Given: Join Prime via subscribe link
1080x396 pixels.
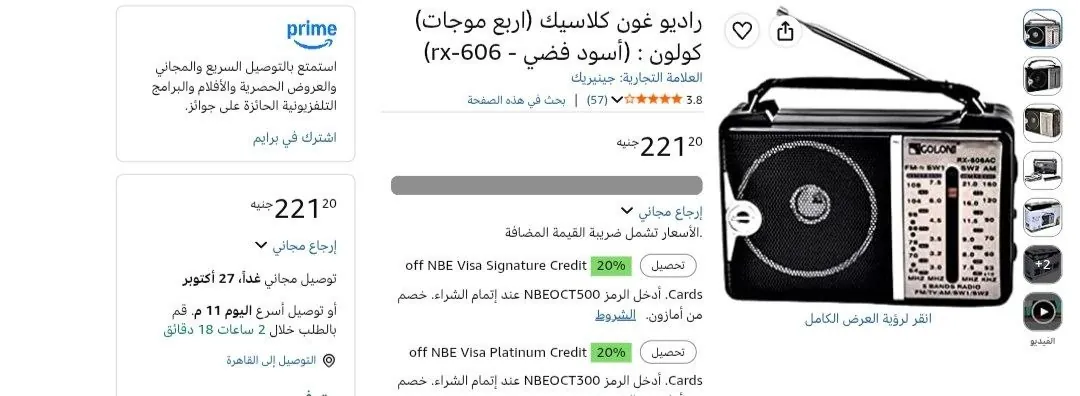Looking at the screenshot, I should (294, 137).
